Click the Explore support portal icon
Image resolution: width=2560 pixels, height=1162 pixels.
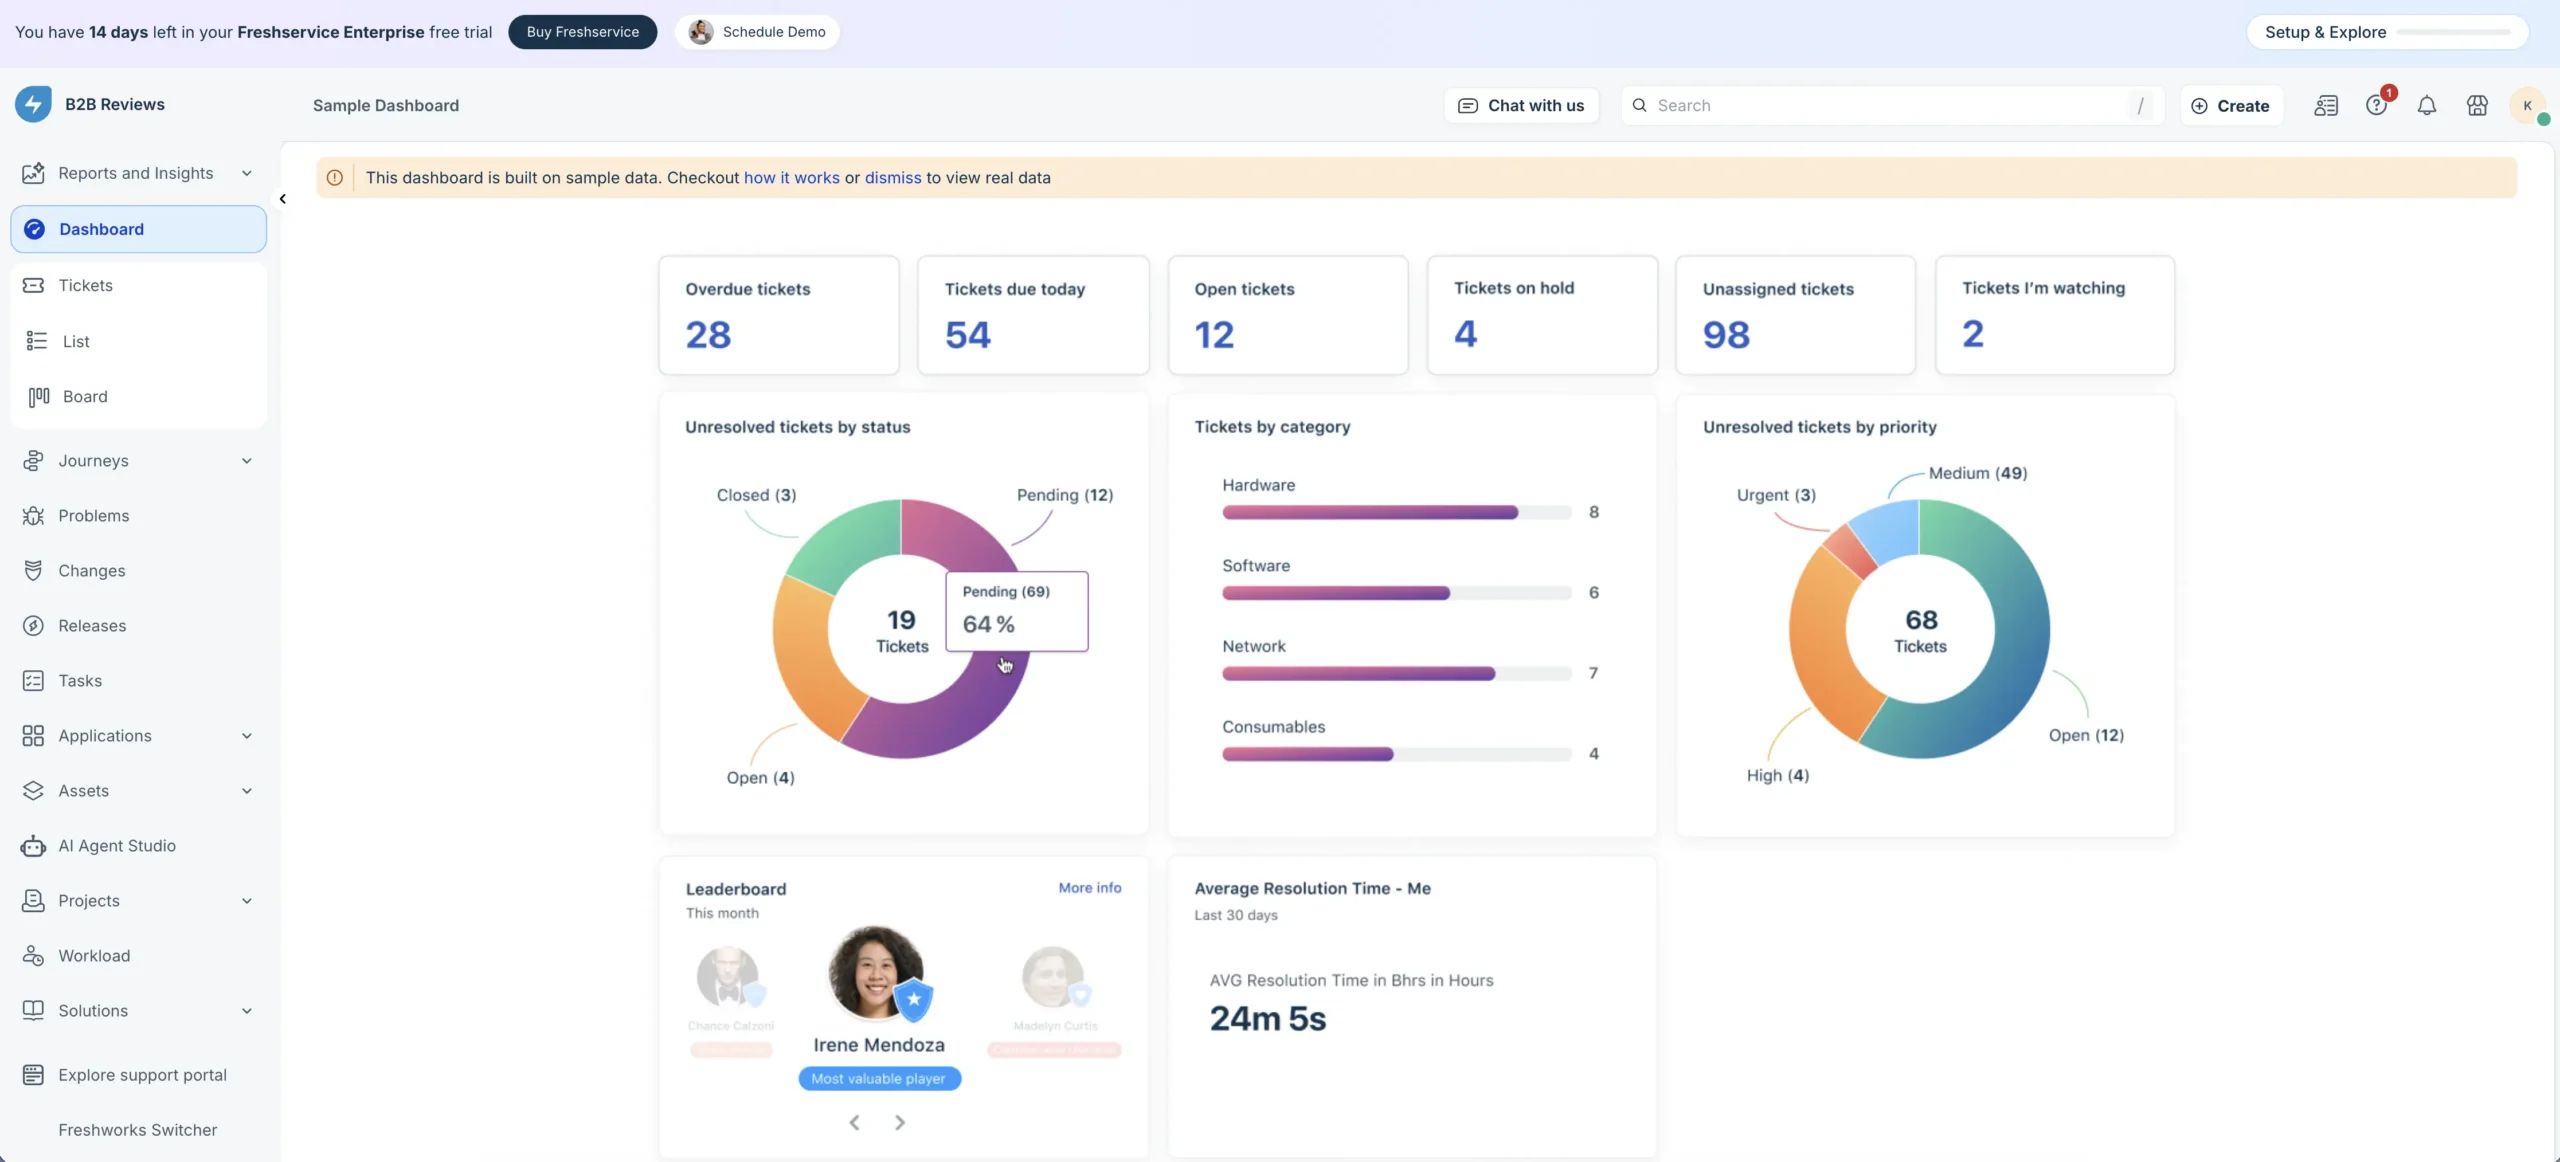[33, 1075]
